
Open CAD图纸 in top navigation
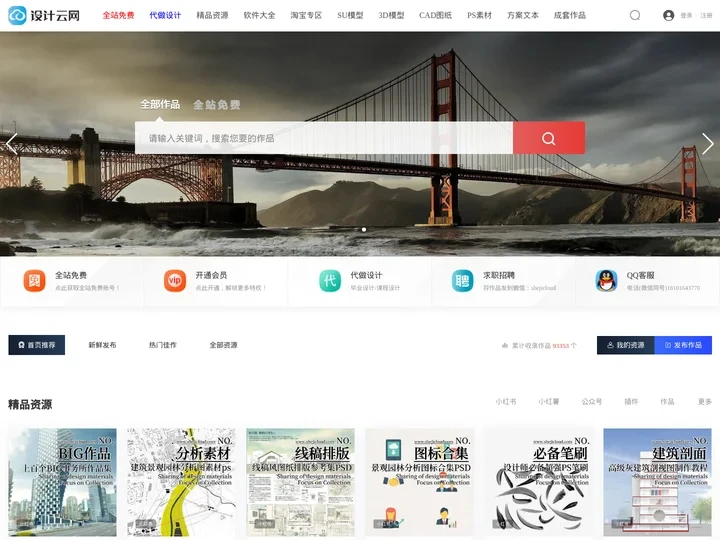(435, 16)
